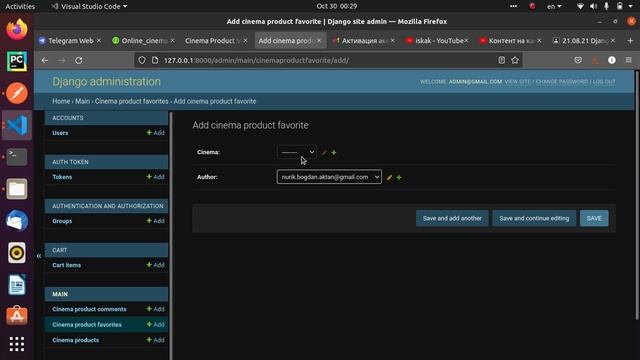Open VIEW SITE link in header

tap(517, 82)
